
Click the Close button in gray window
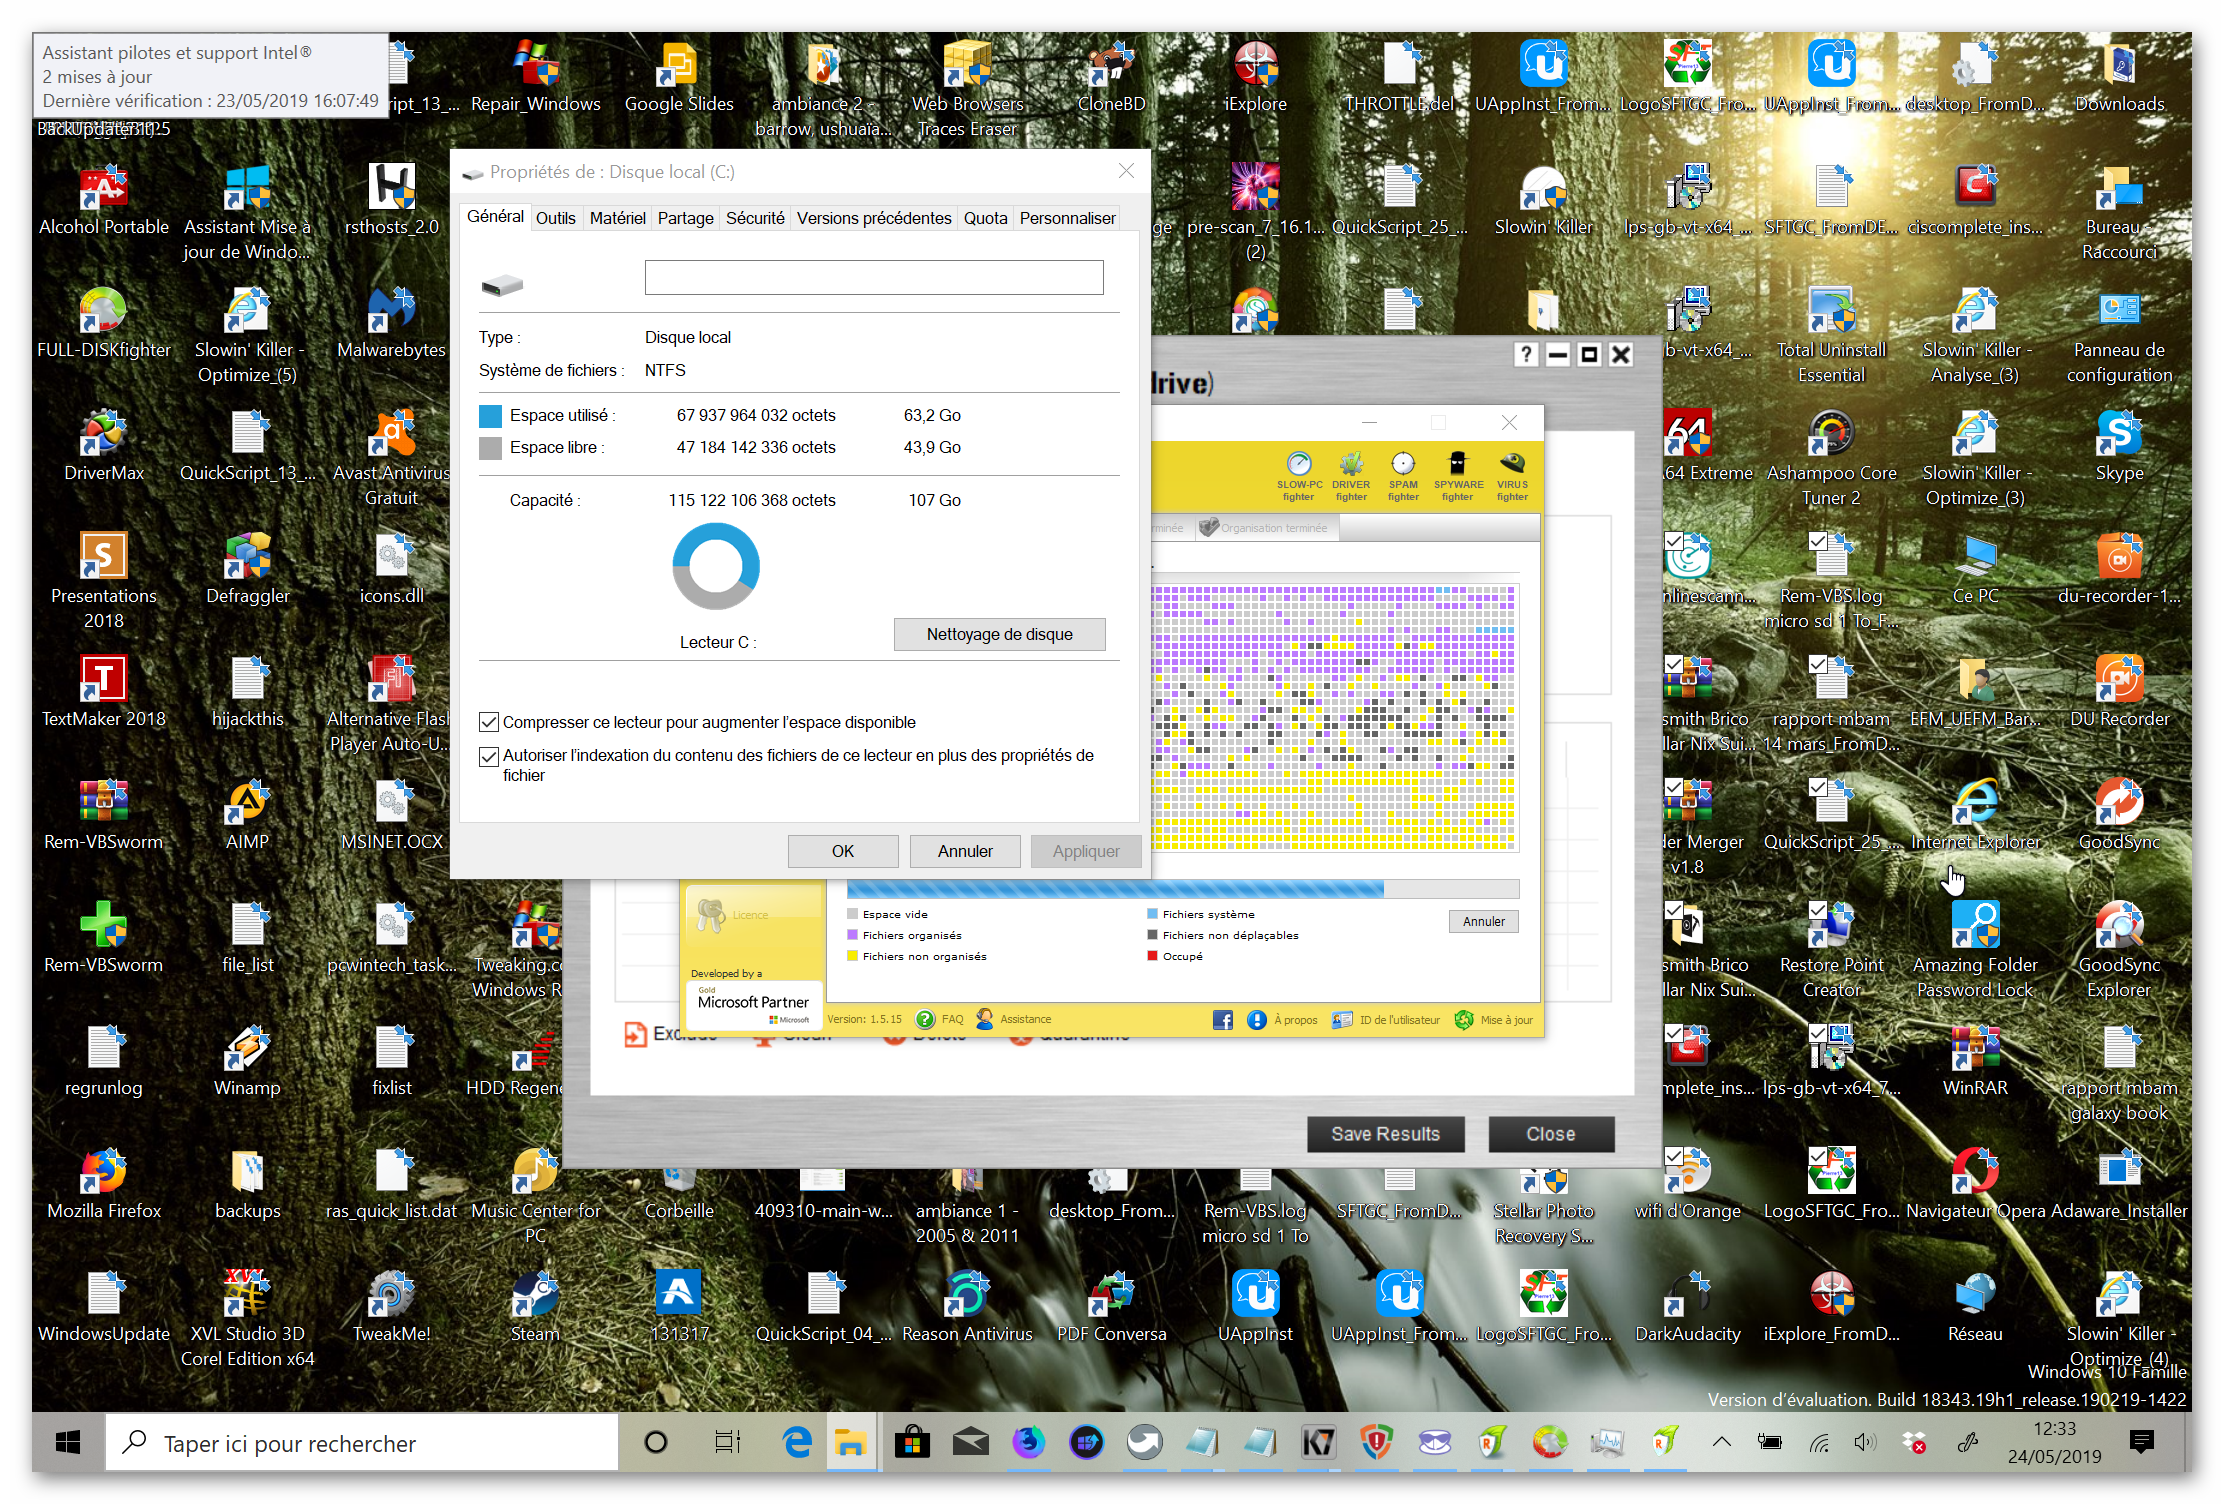pyautogui.click(x=1550, y=1134)
